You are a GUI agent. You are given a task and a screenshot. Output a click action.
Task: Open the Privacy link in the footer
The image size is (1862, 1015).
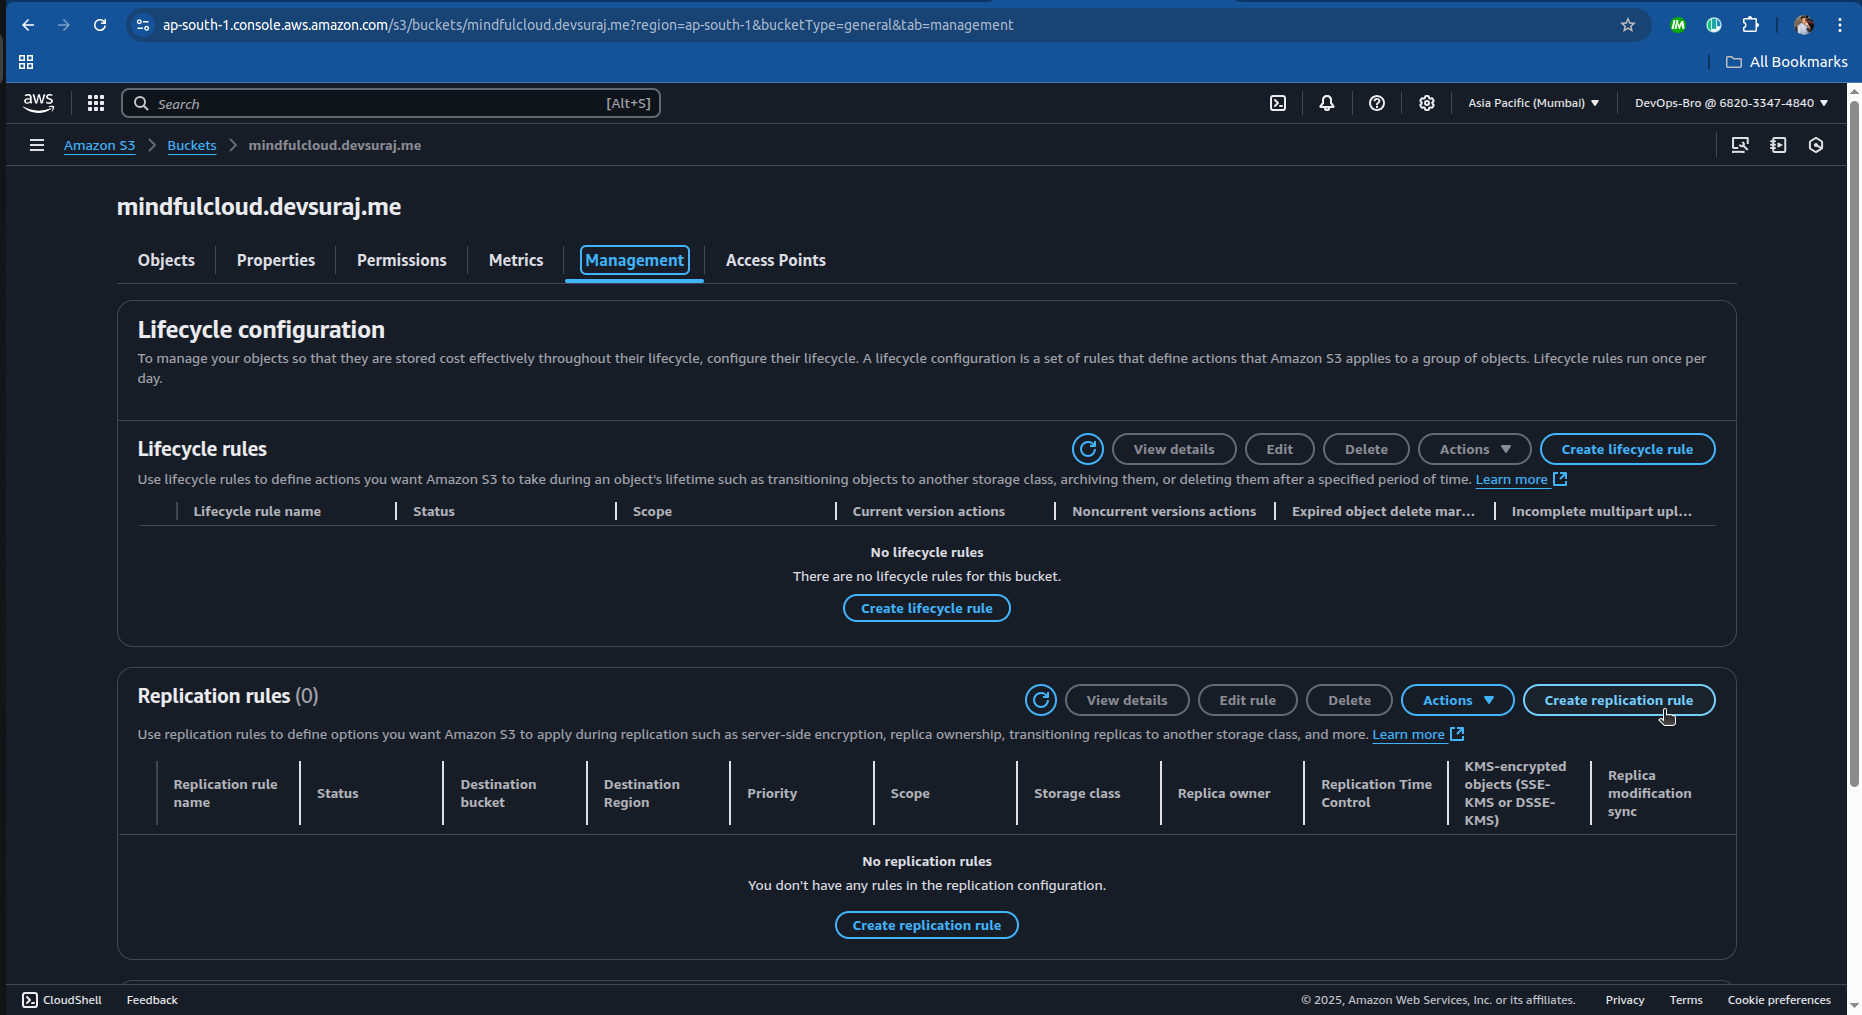tap(1625, 1000)
